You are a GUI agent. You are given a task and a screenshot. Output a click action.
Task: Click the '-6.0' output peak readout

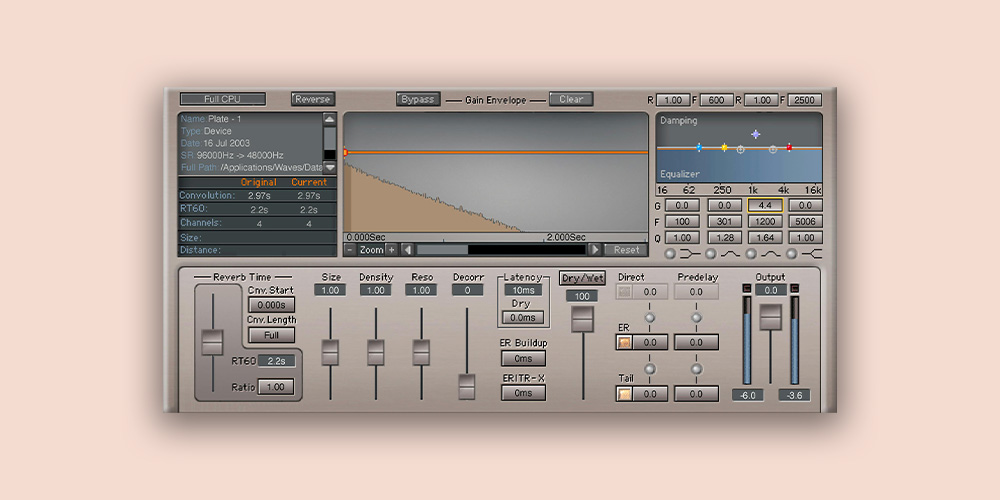(747, 395)
